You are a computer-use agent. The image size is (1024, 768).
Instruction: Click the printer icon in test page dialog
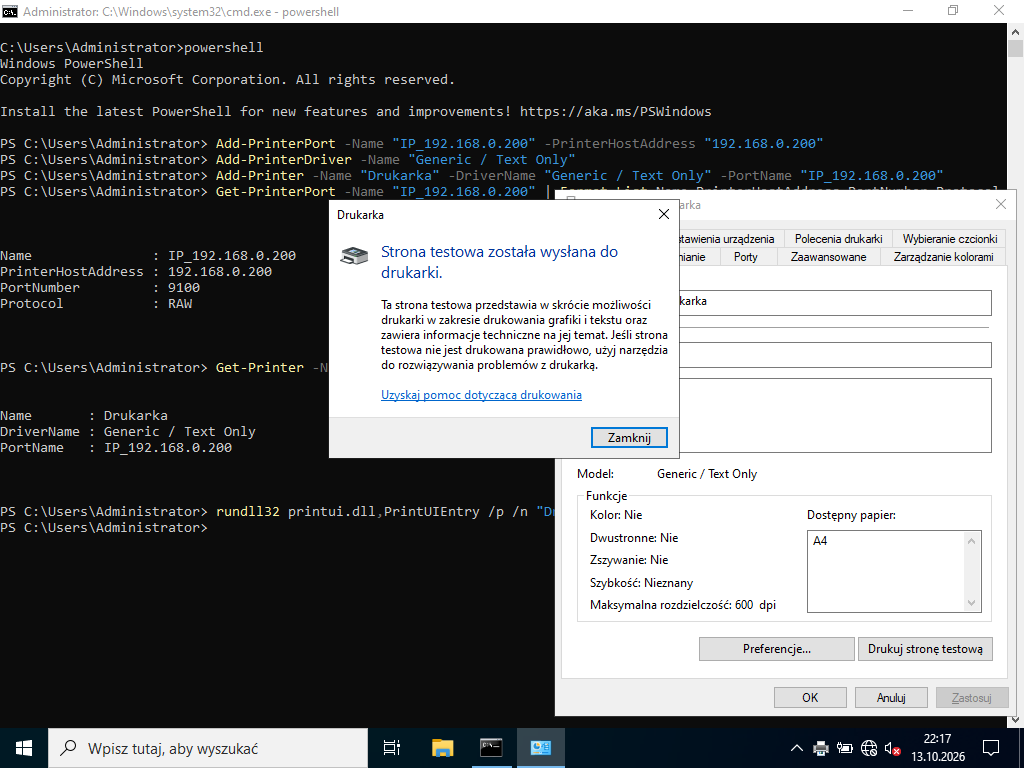[x=354, y=255]
